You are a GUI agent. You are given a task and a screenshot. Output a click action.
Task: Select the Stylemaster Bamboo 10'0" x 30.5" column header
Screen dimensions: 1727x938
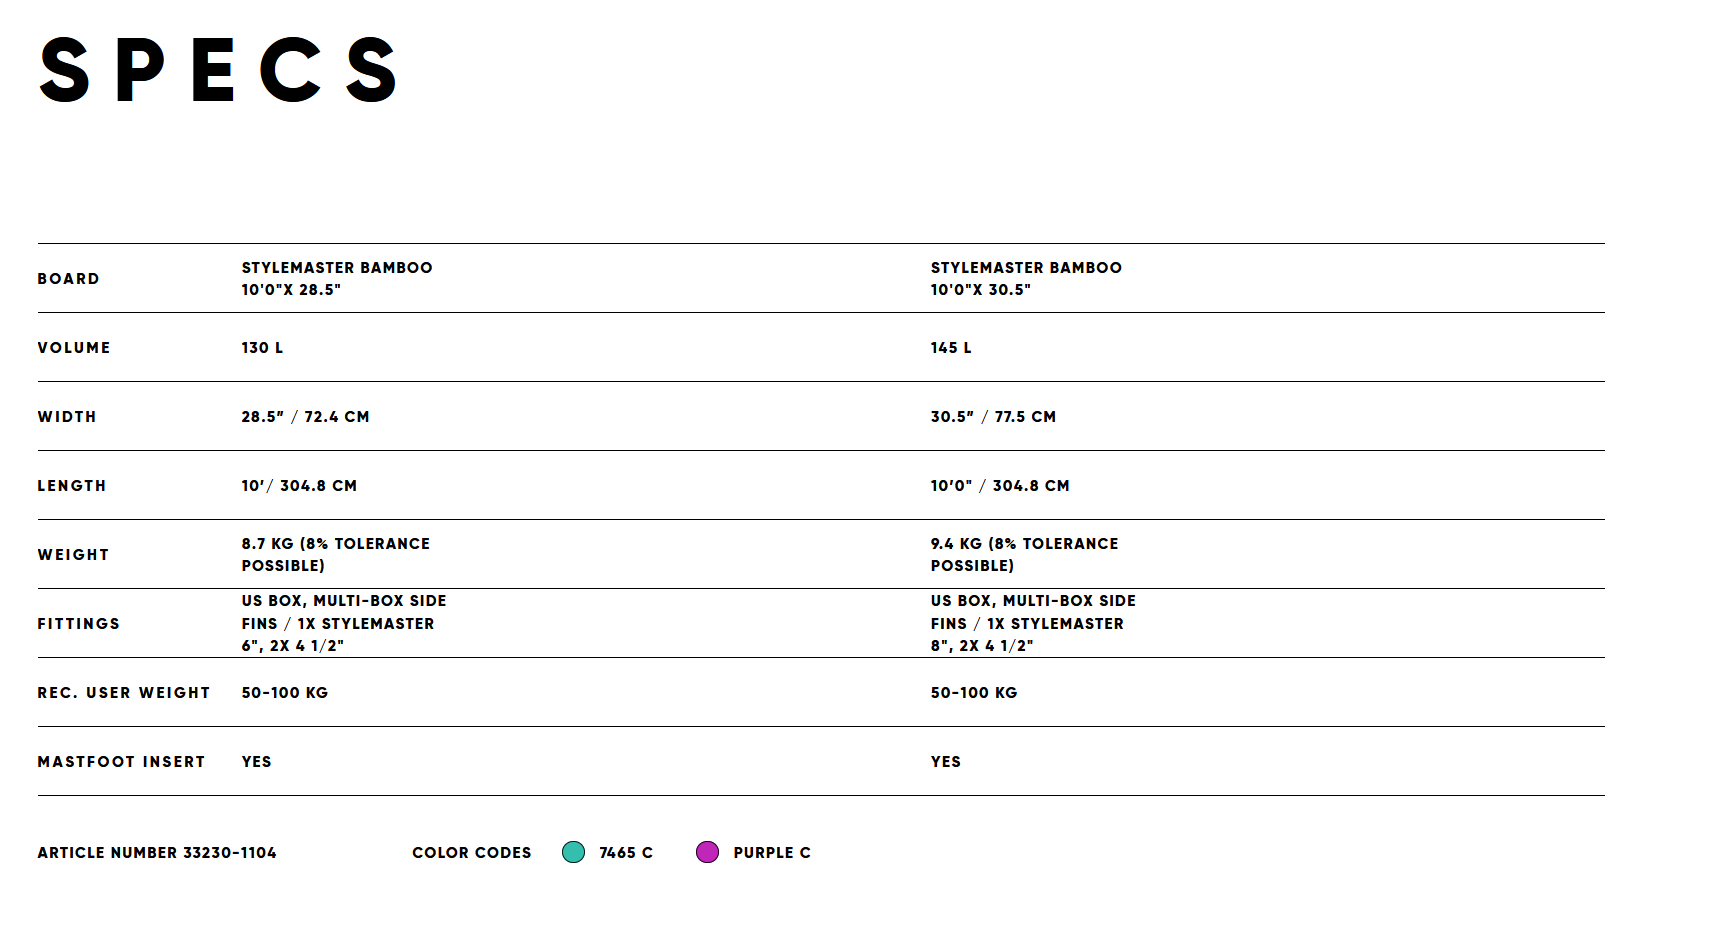click(1026, 278)
